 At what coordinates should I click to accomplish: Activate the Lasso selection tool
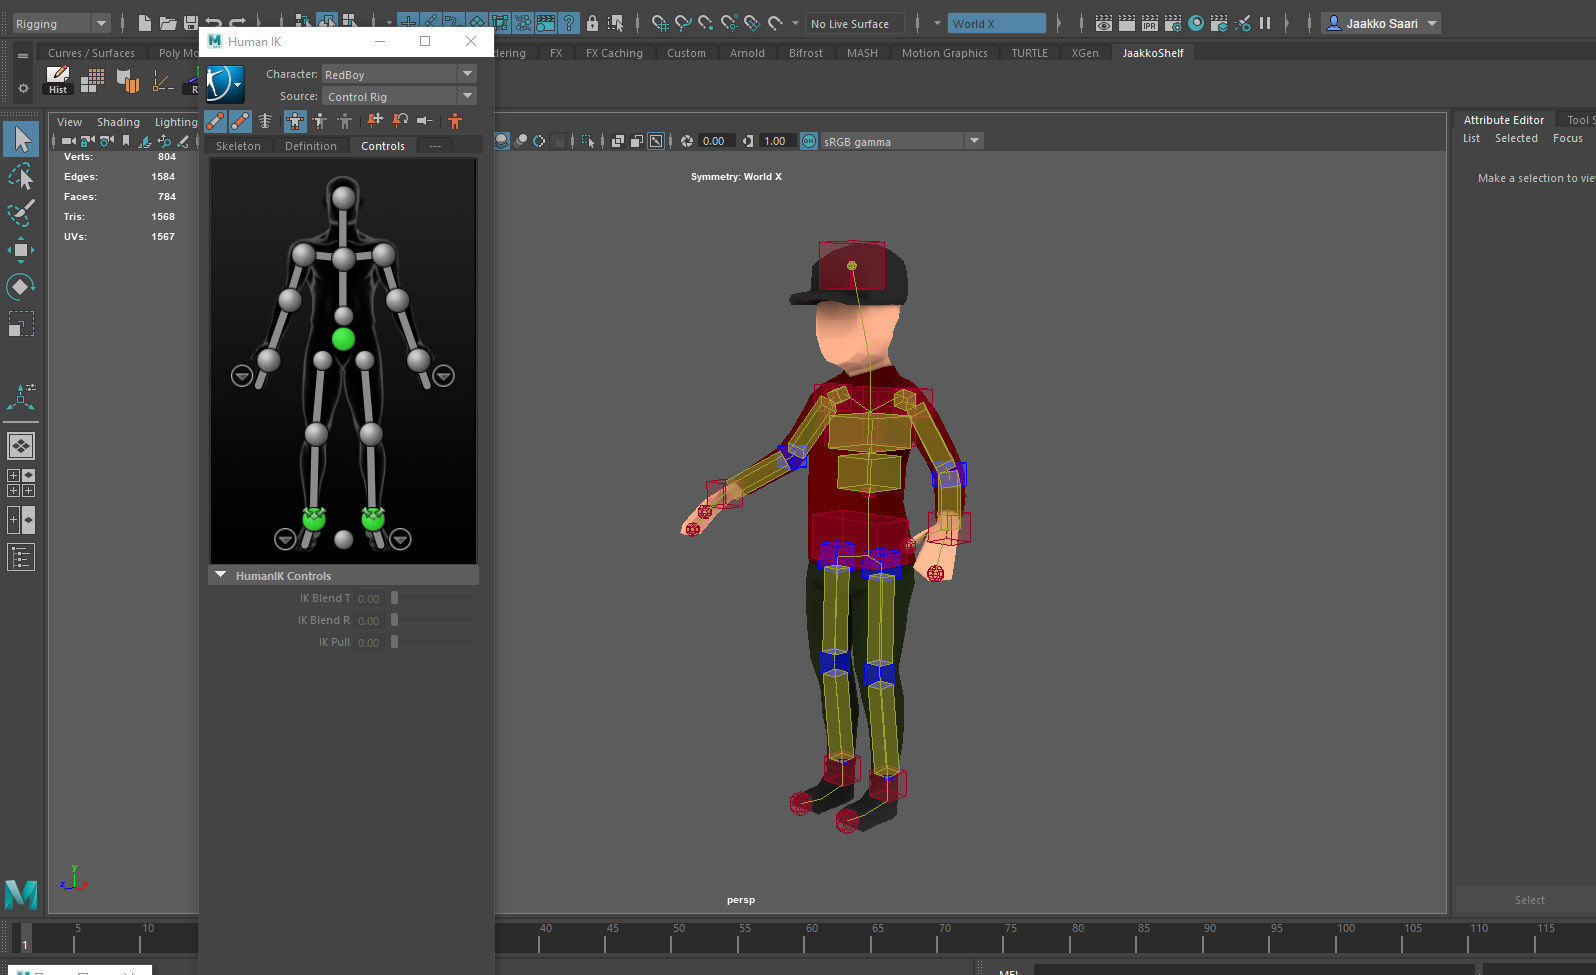coord(21,177)
